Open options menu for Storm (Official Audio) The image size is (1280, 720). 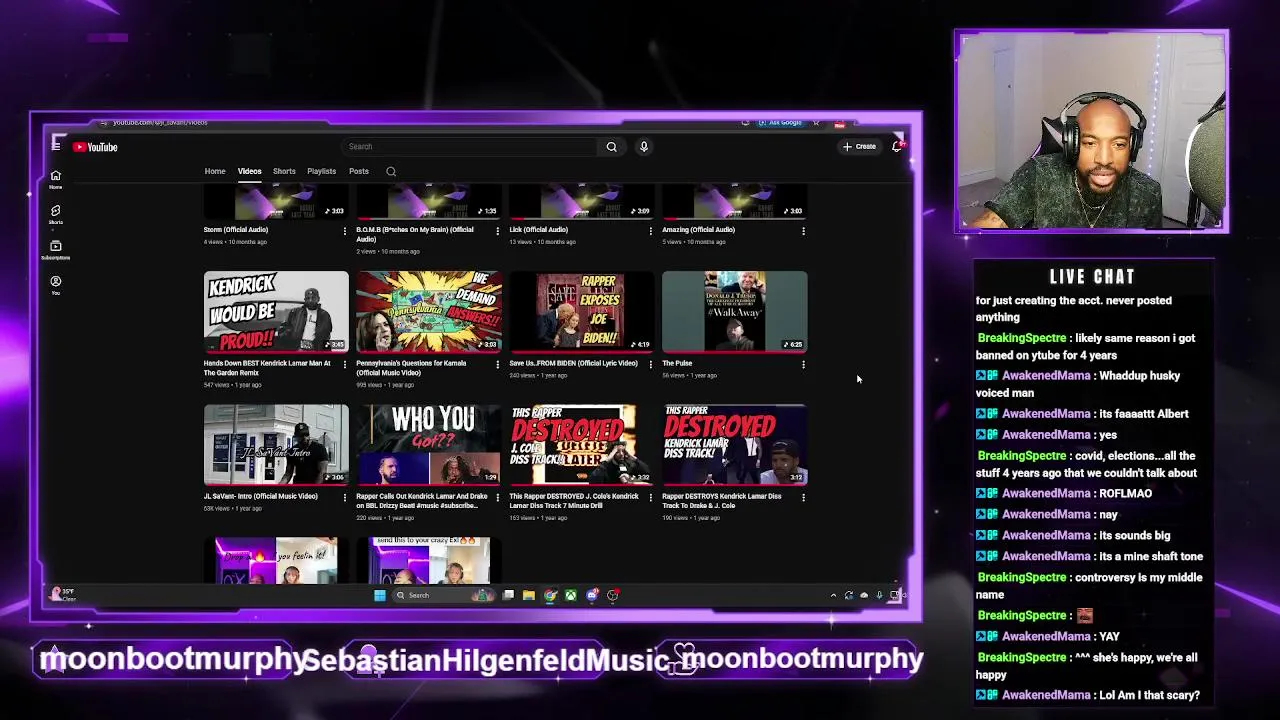(x=345, y=231)
